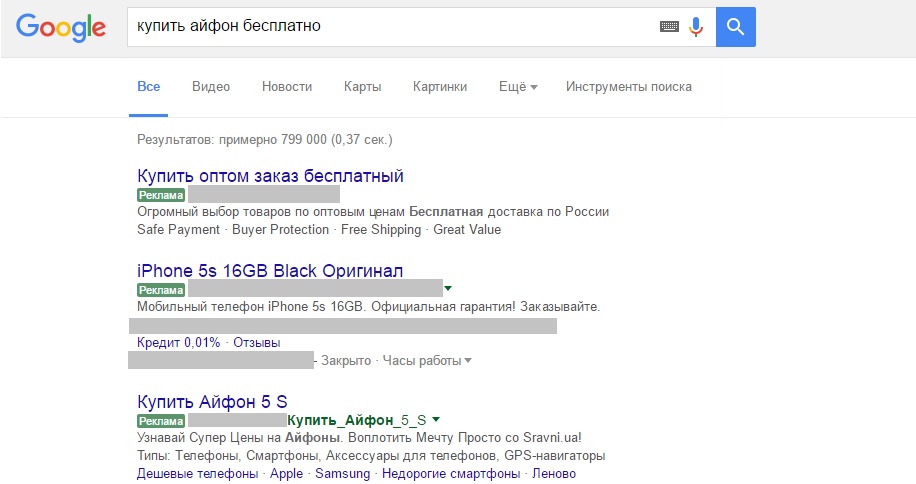
Task: Click description line starting Узнавай Супер Цены
Action: click(x=359, y=437)
